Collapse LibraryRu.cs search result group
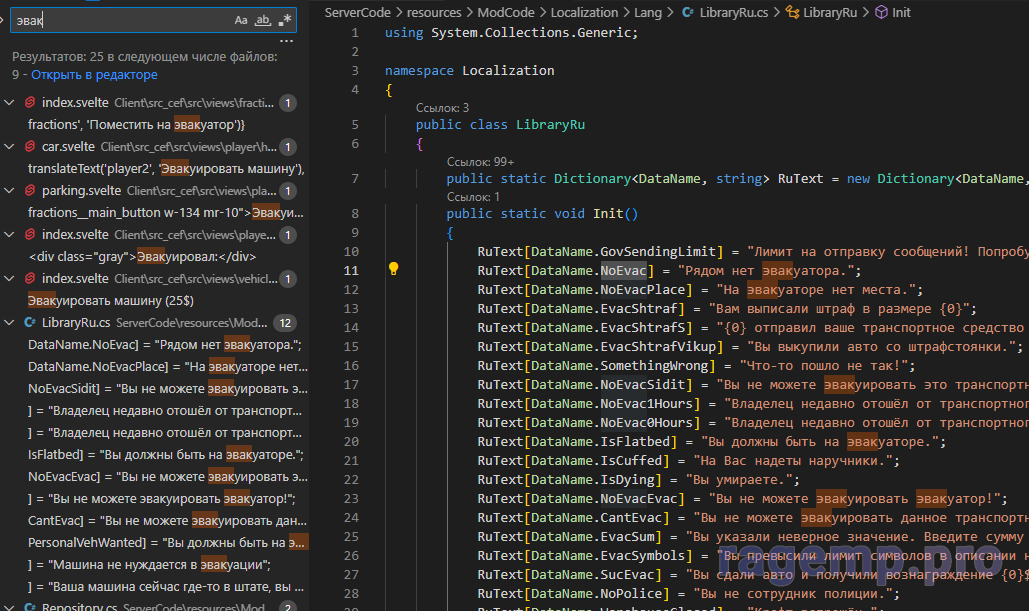 (x=10, y=323)
